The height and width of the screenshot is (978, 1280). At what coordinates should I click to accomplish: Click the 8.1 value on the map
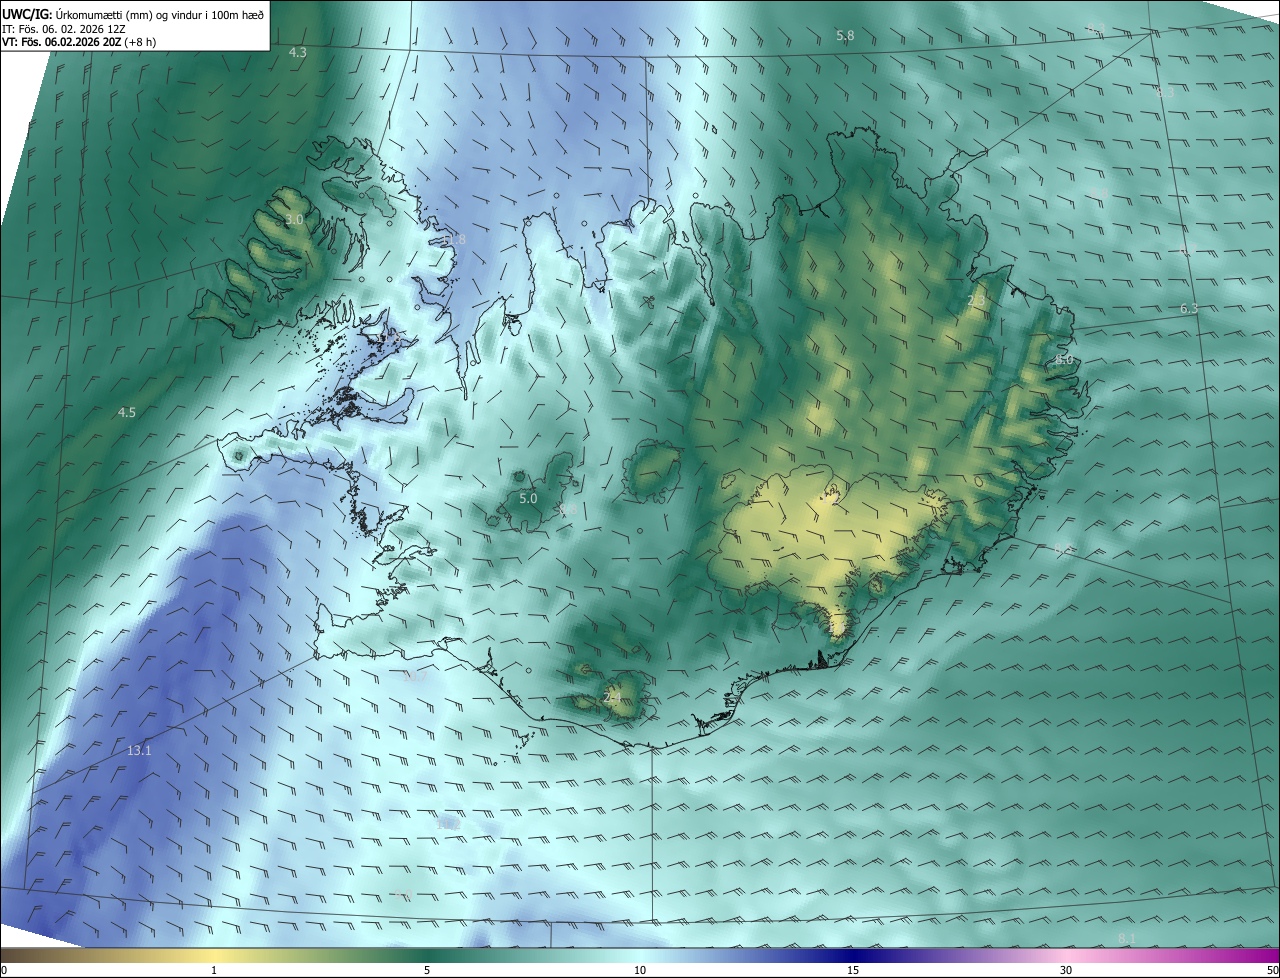coord(1126,937)
